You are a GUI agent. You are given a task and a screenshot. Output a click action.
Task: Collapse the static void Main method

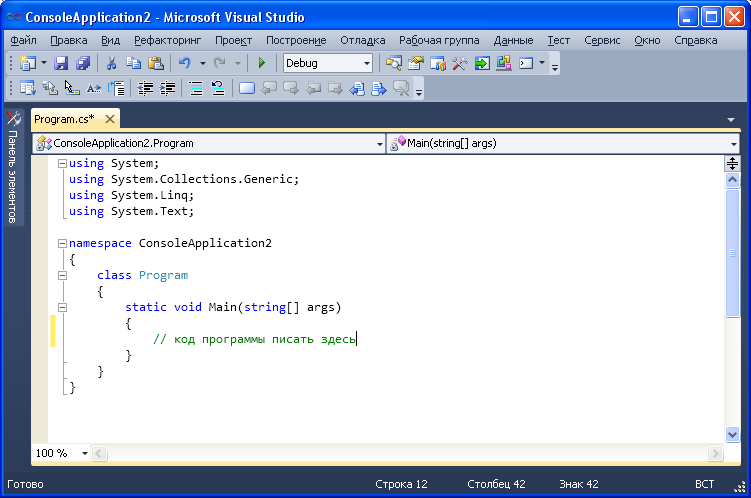pos(62,307)
